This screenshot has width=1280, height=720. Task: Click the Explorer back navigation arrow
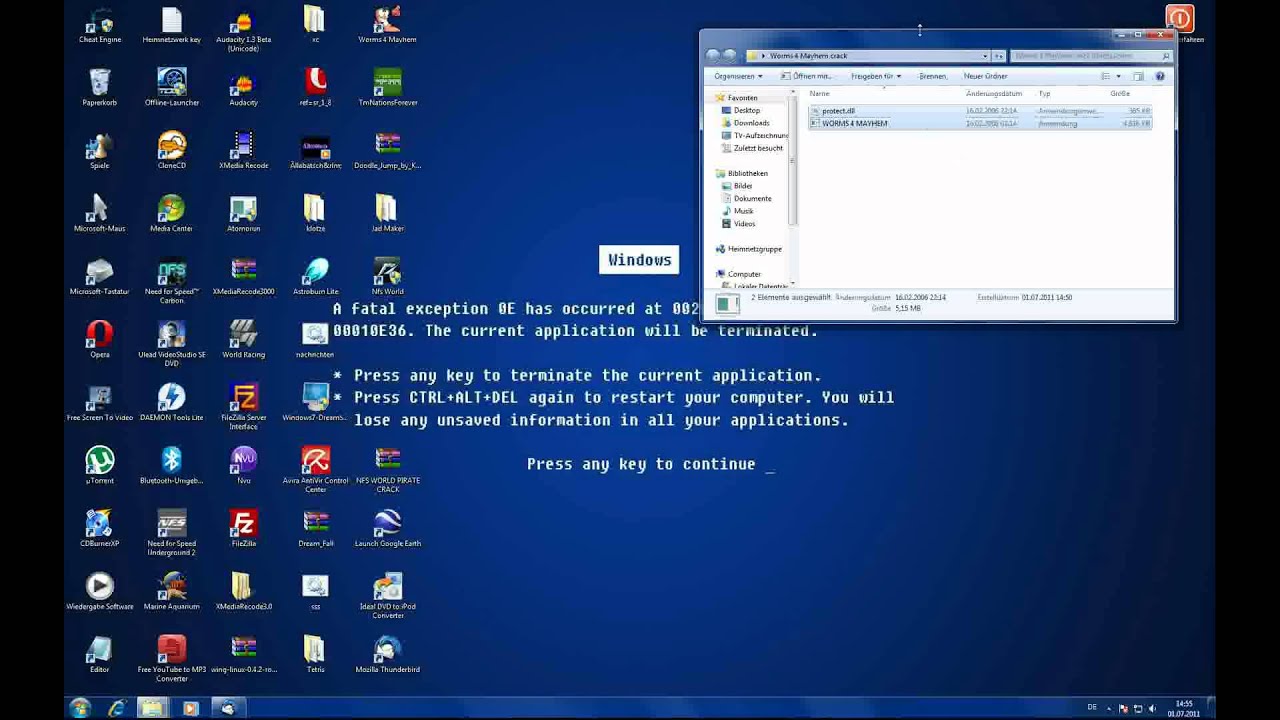pyautogui.click(x=713, y=56)
